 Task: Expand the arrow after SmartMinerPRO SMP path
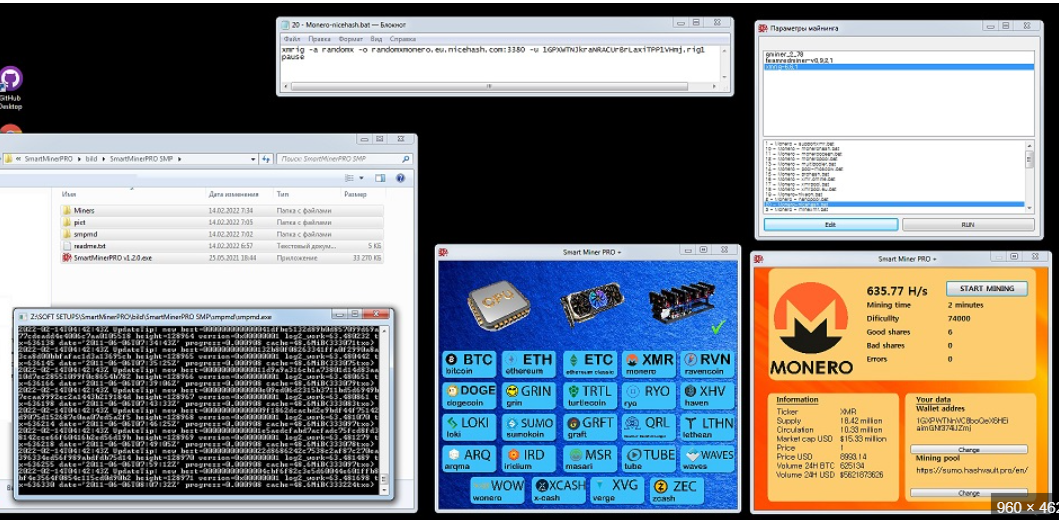[x=180, y=159]
